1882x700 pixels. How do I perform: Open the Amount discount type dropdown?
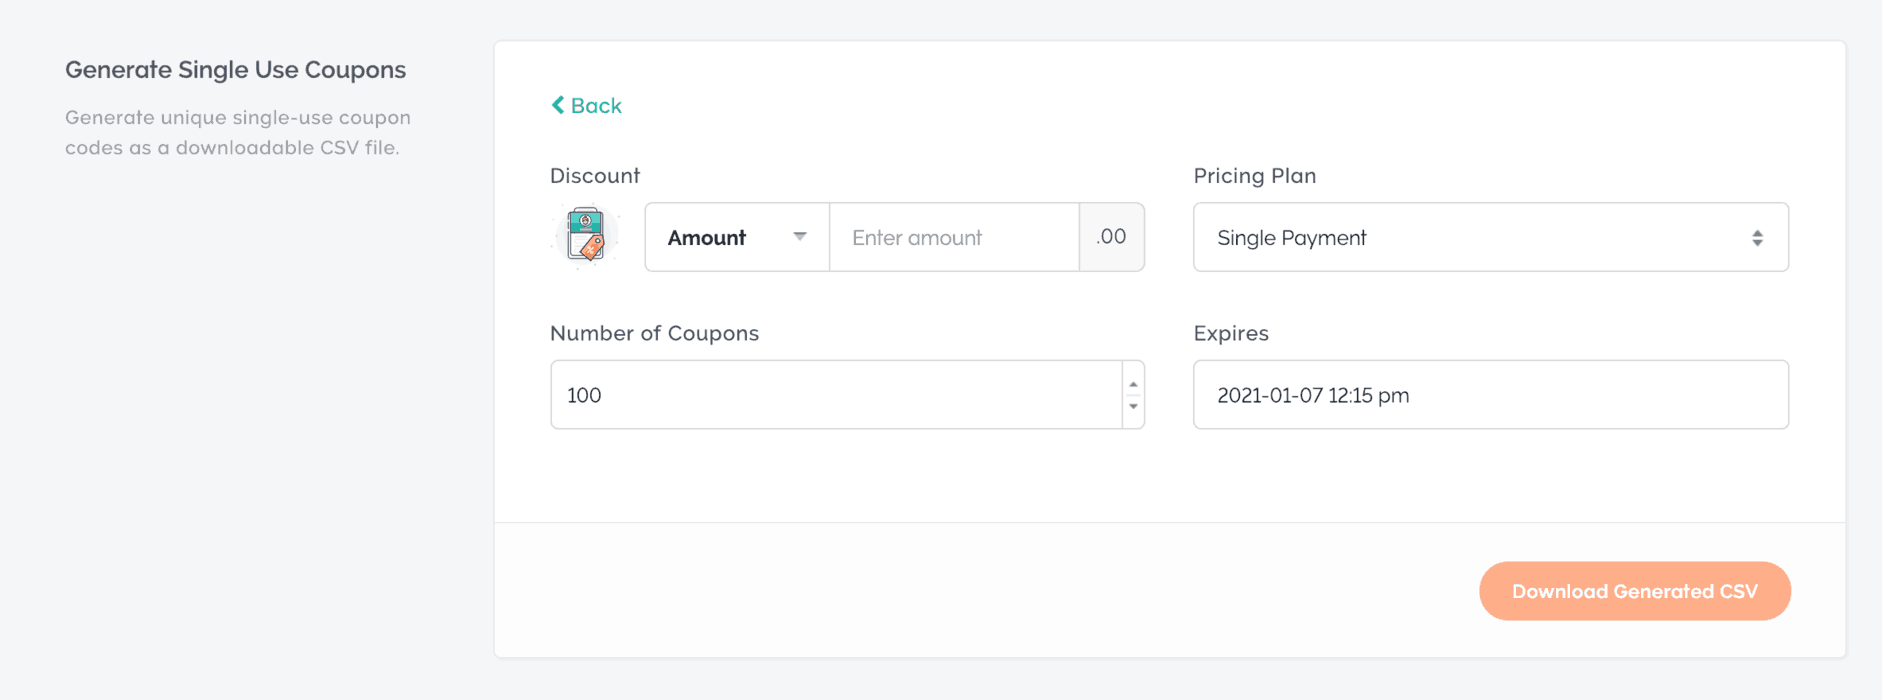[x=737, y=237]
